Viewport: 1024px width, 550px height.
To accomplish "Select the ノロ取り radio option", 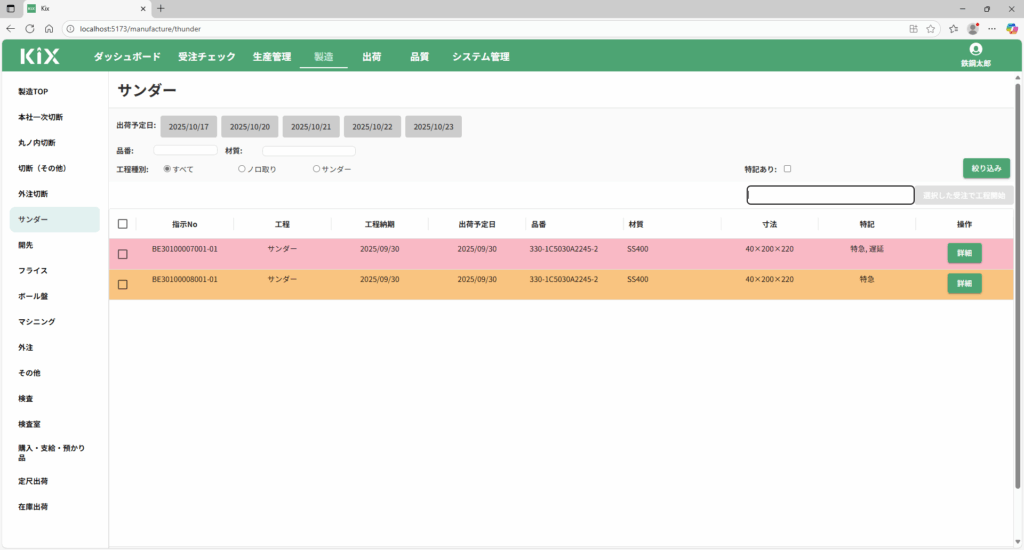I will click(x=242, y=169).
